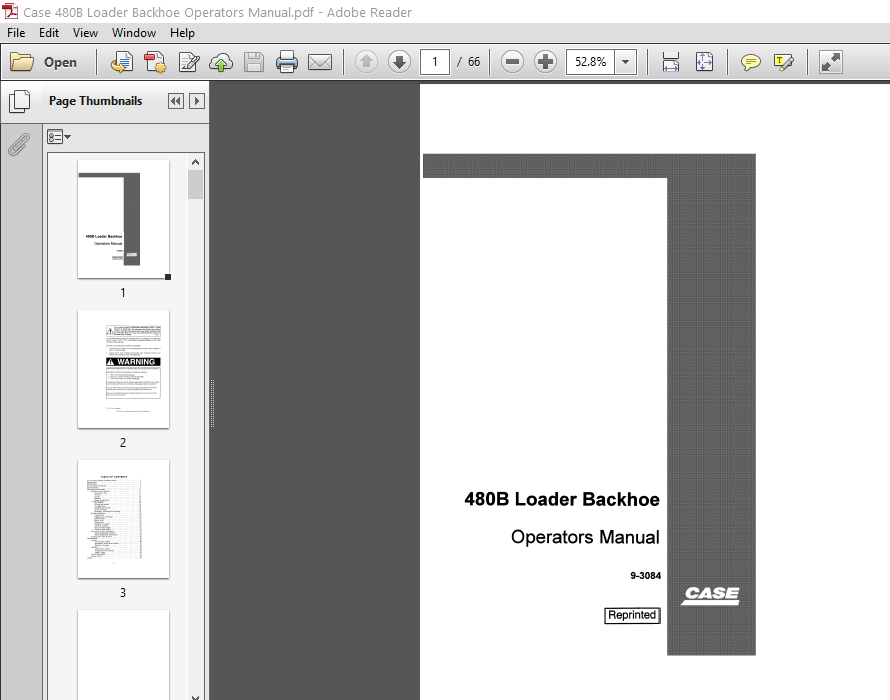890x700 pixels.
Task: Click the CASE logo on the cover
Action: (x=711, y=595)
